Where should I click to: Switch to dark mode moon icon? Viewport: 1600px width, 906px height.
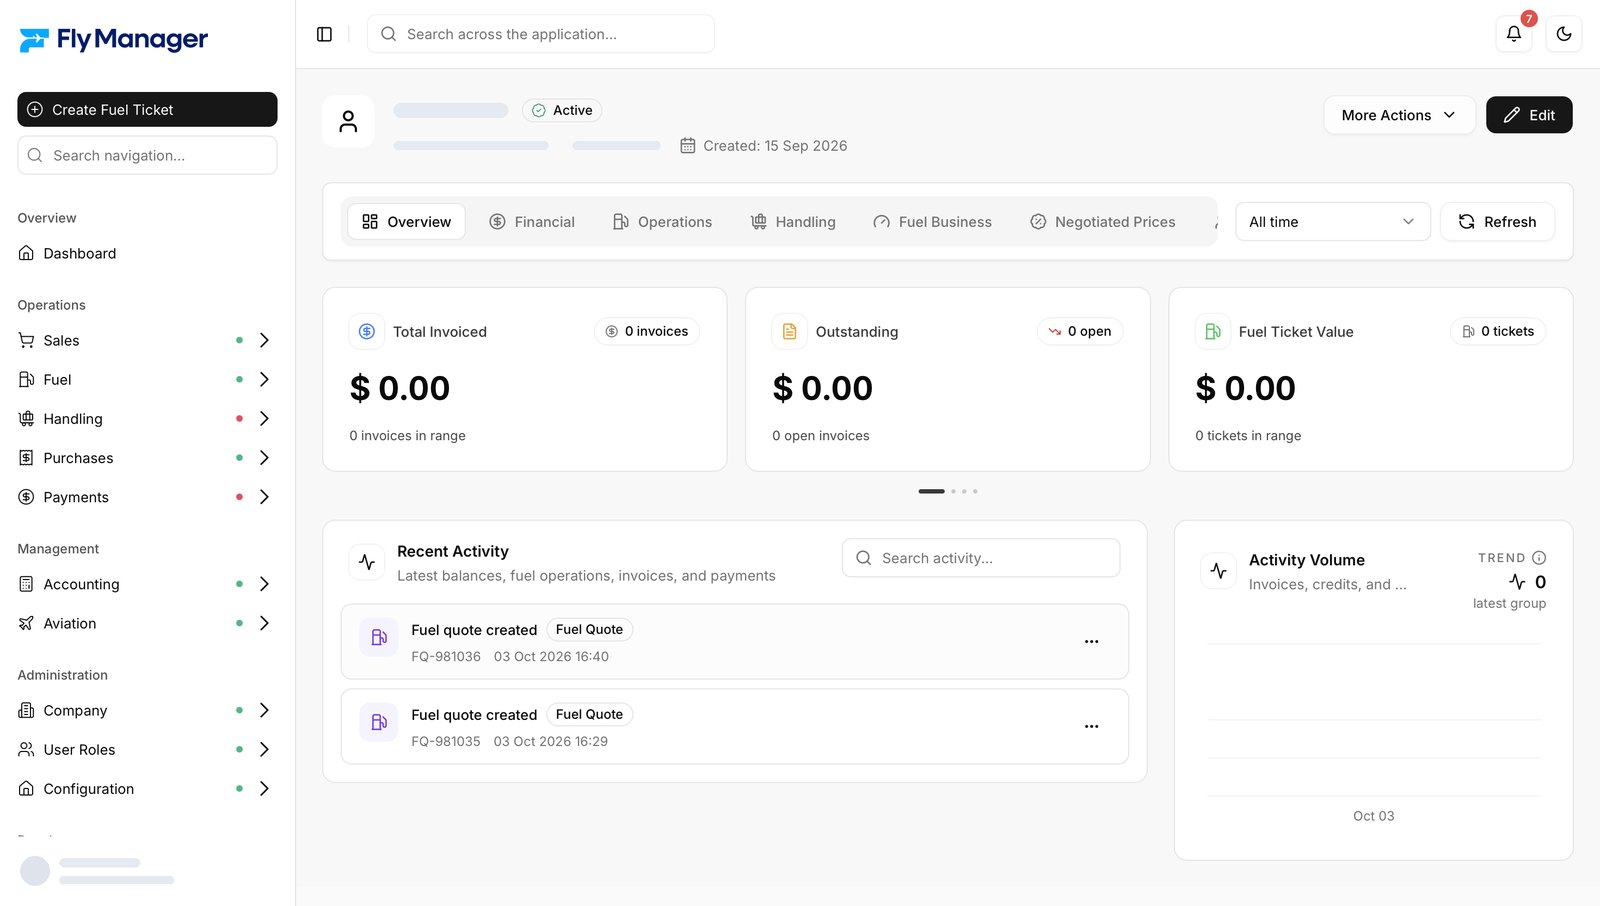[x=1564, y=34]
